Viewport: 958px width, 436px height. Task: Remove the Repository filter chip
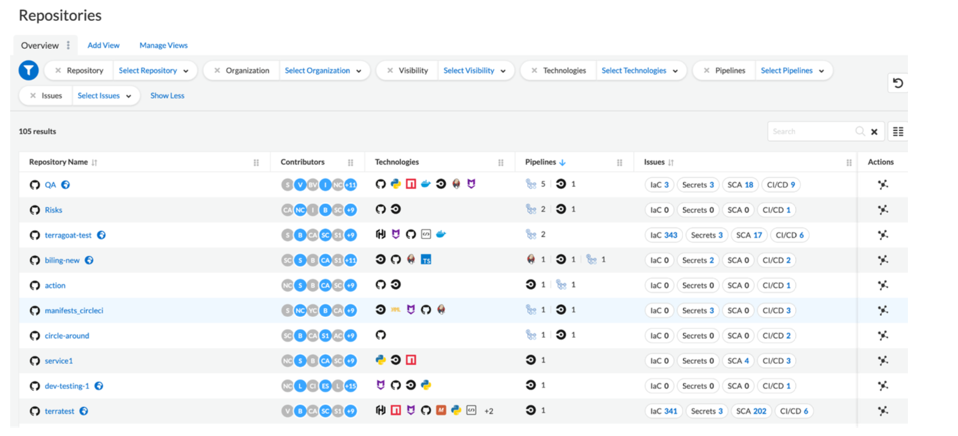pyautogui.click(x=58, y=71)
